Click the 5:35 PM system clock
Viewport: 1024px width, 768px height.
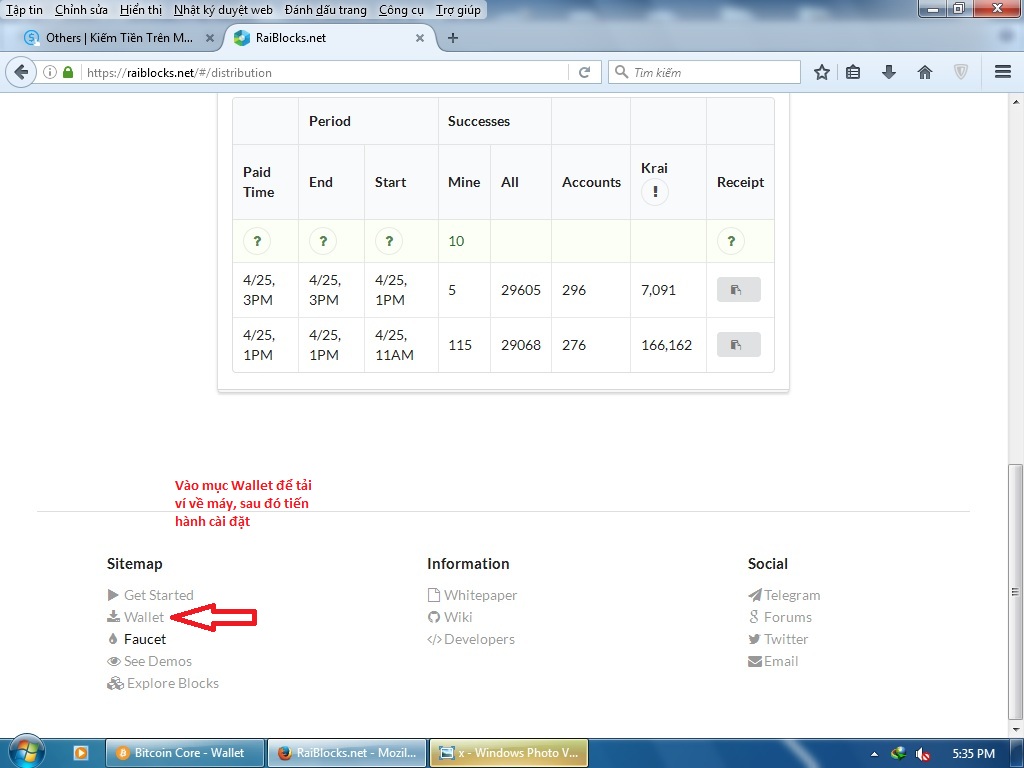pos(973,754)
